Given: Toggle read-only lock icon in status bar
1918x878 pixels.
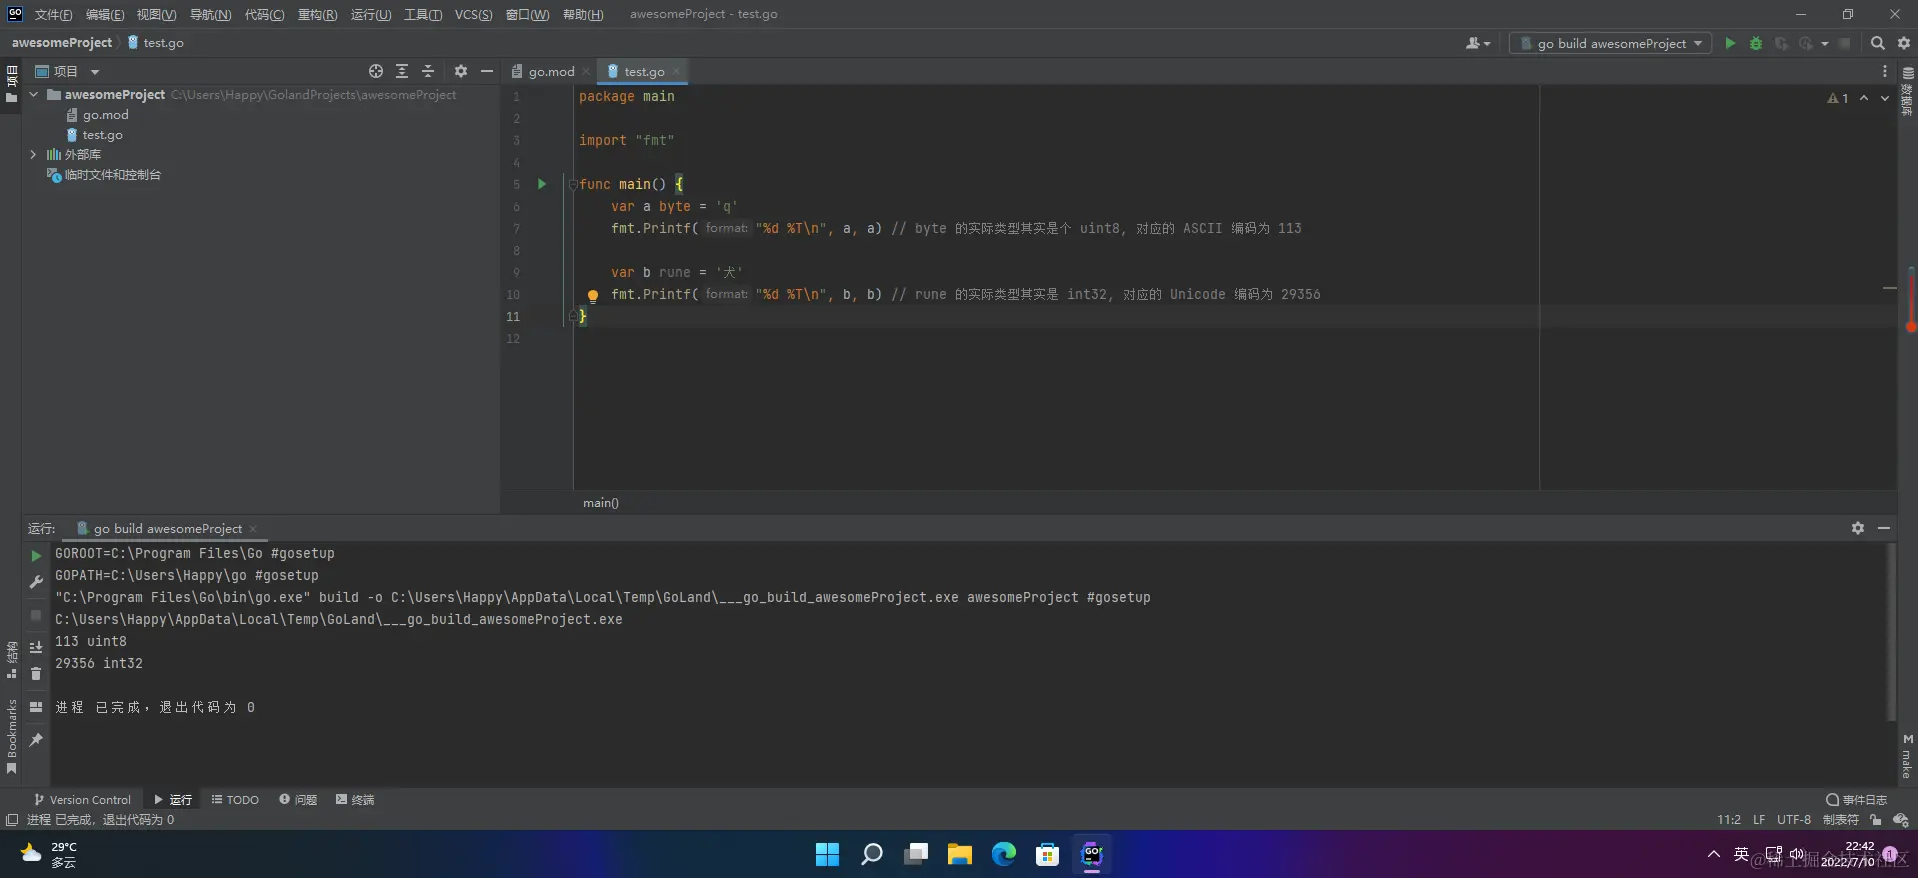Looking at the screenshot, I should click(x=1876, y=820).
